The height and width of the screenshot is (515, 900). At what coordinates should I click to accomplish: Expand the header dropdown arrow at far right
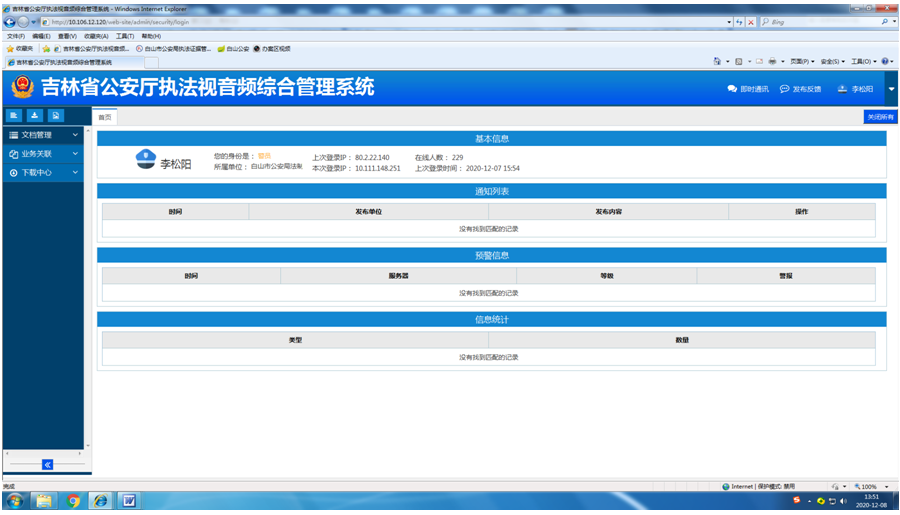[891, 89]
